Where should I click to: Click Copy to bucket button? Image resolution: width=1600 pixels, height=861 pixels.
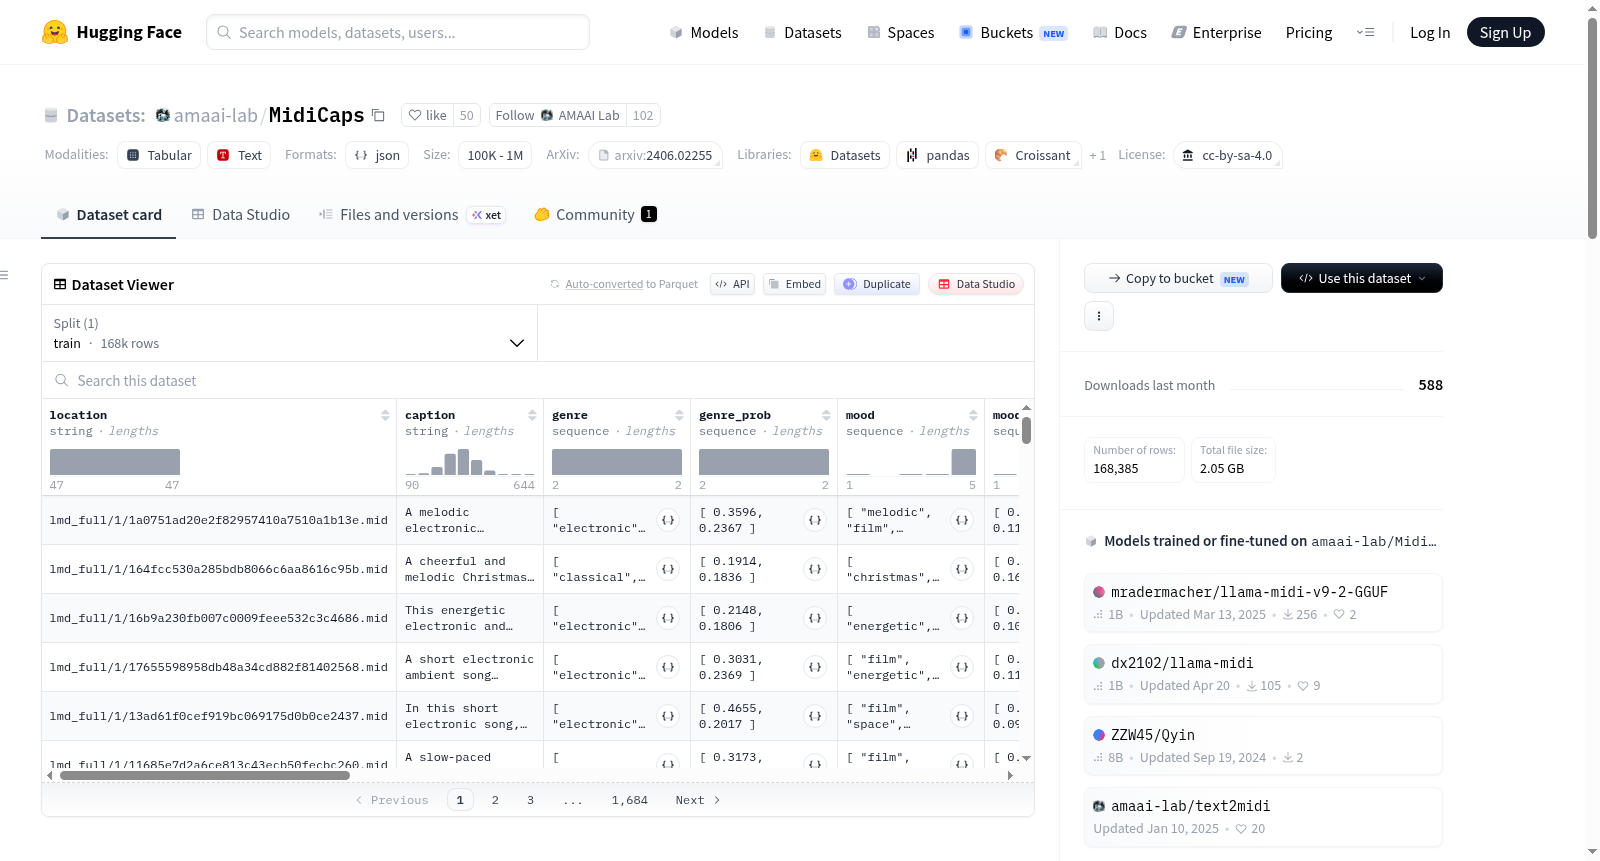(1178, 278)
